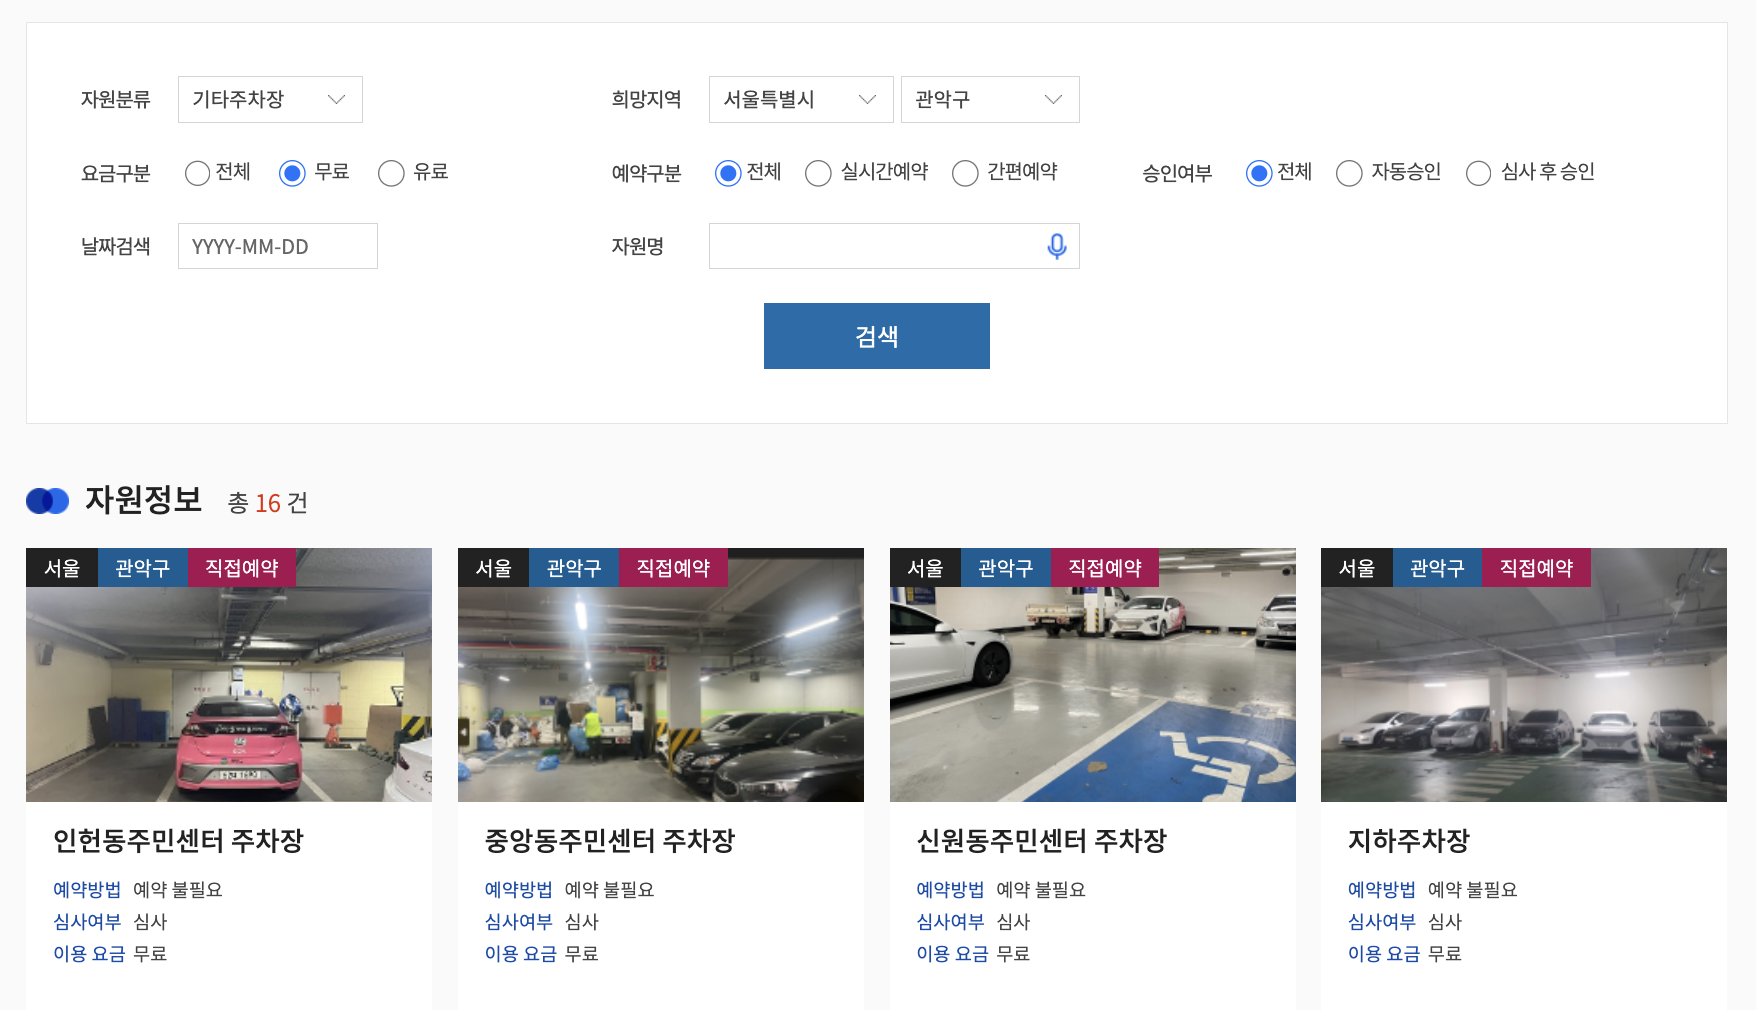Image resolution: width=1756 pixels, height=1010 pixels.
Task: Choose 간편예약 radio option
Action: [965, 173]
